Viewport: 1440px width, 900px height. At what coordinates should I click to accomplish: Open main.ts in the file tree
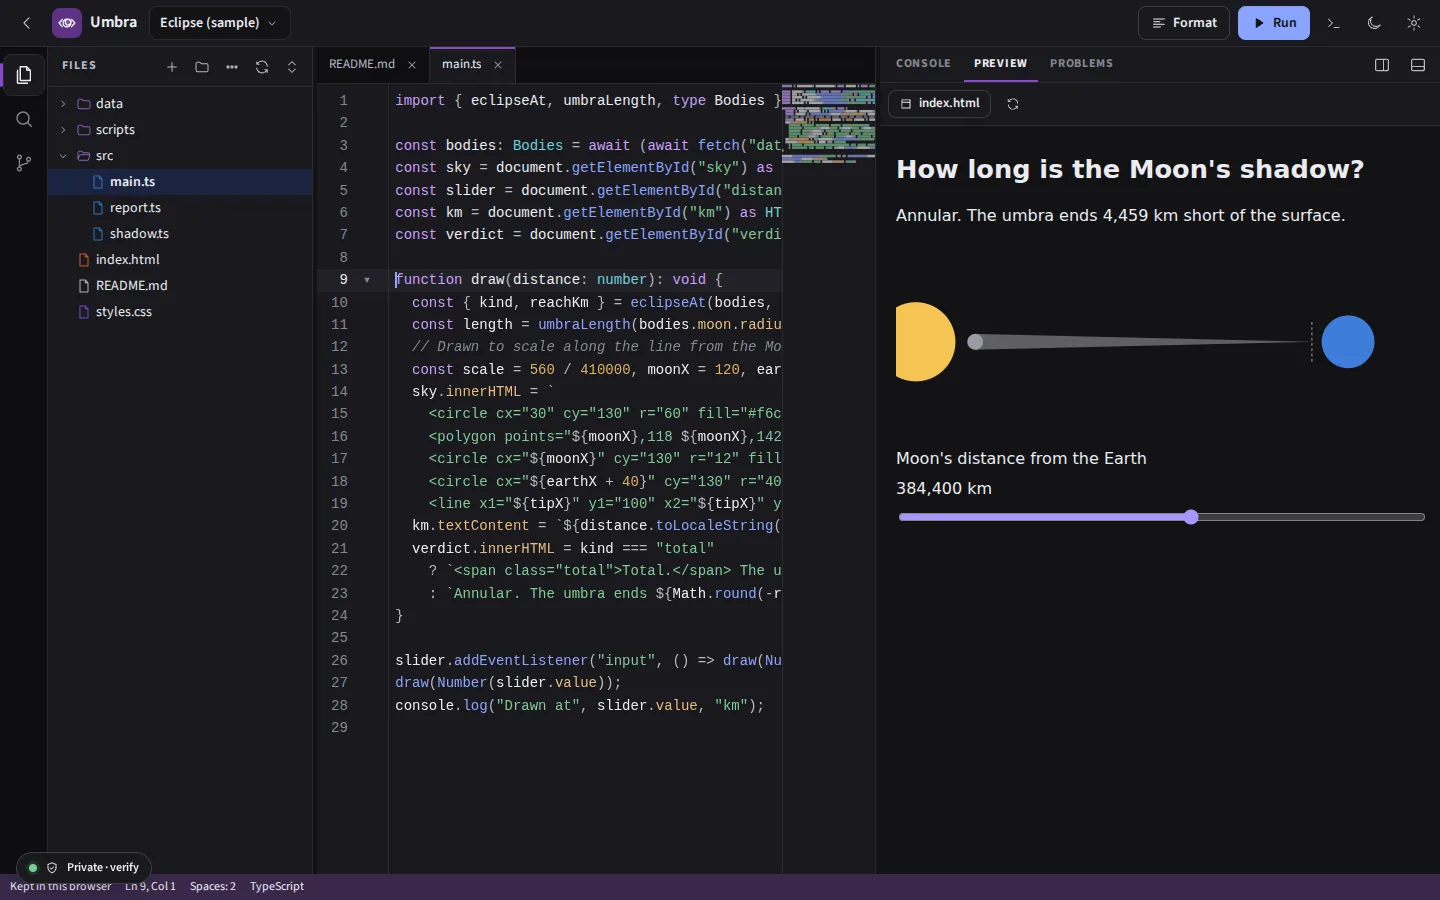(180, 182)
